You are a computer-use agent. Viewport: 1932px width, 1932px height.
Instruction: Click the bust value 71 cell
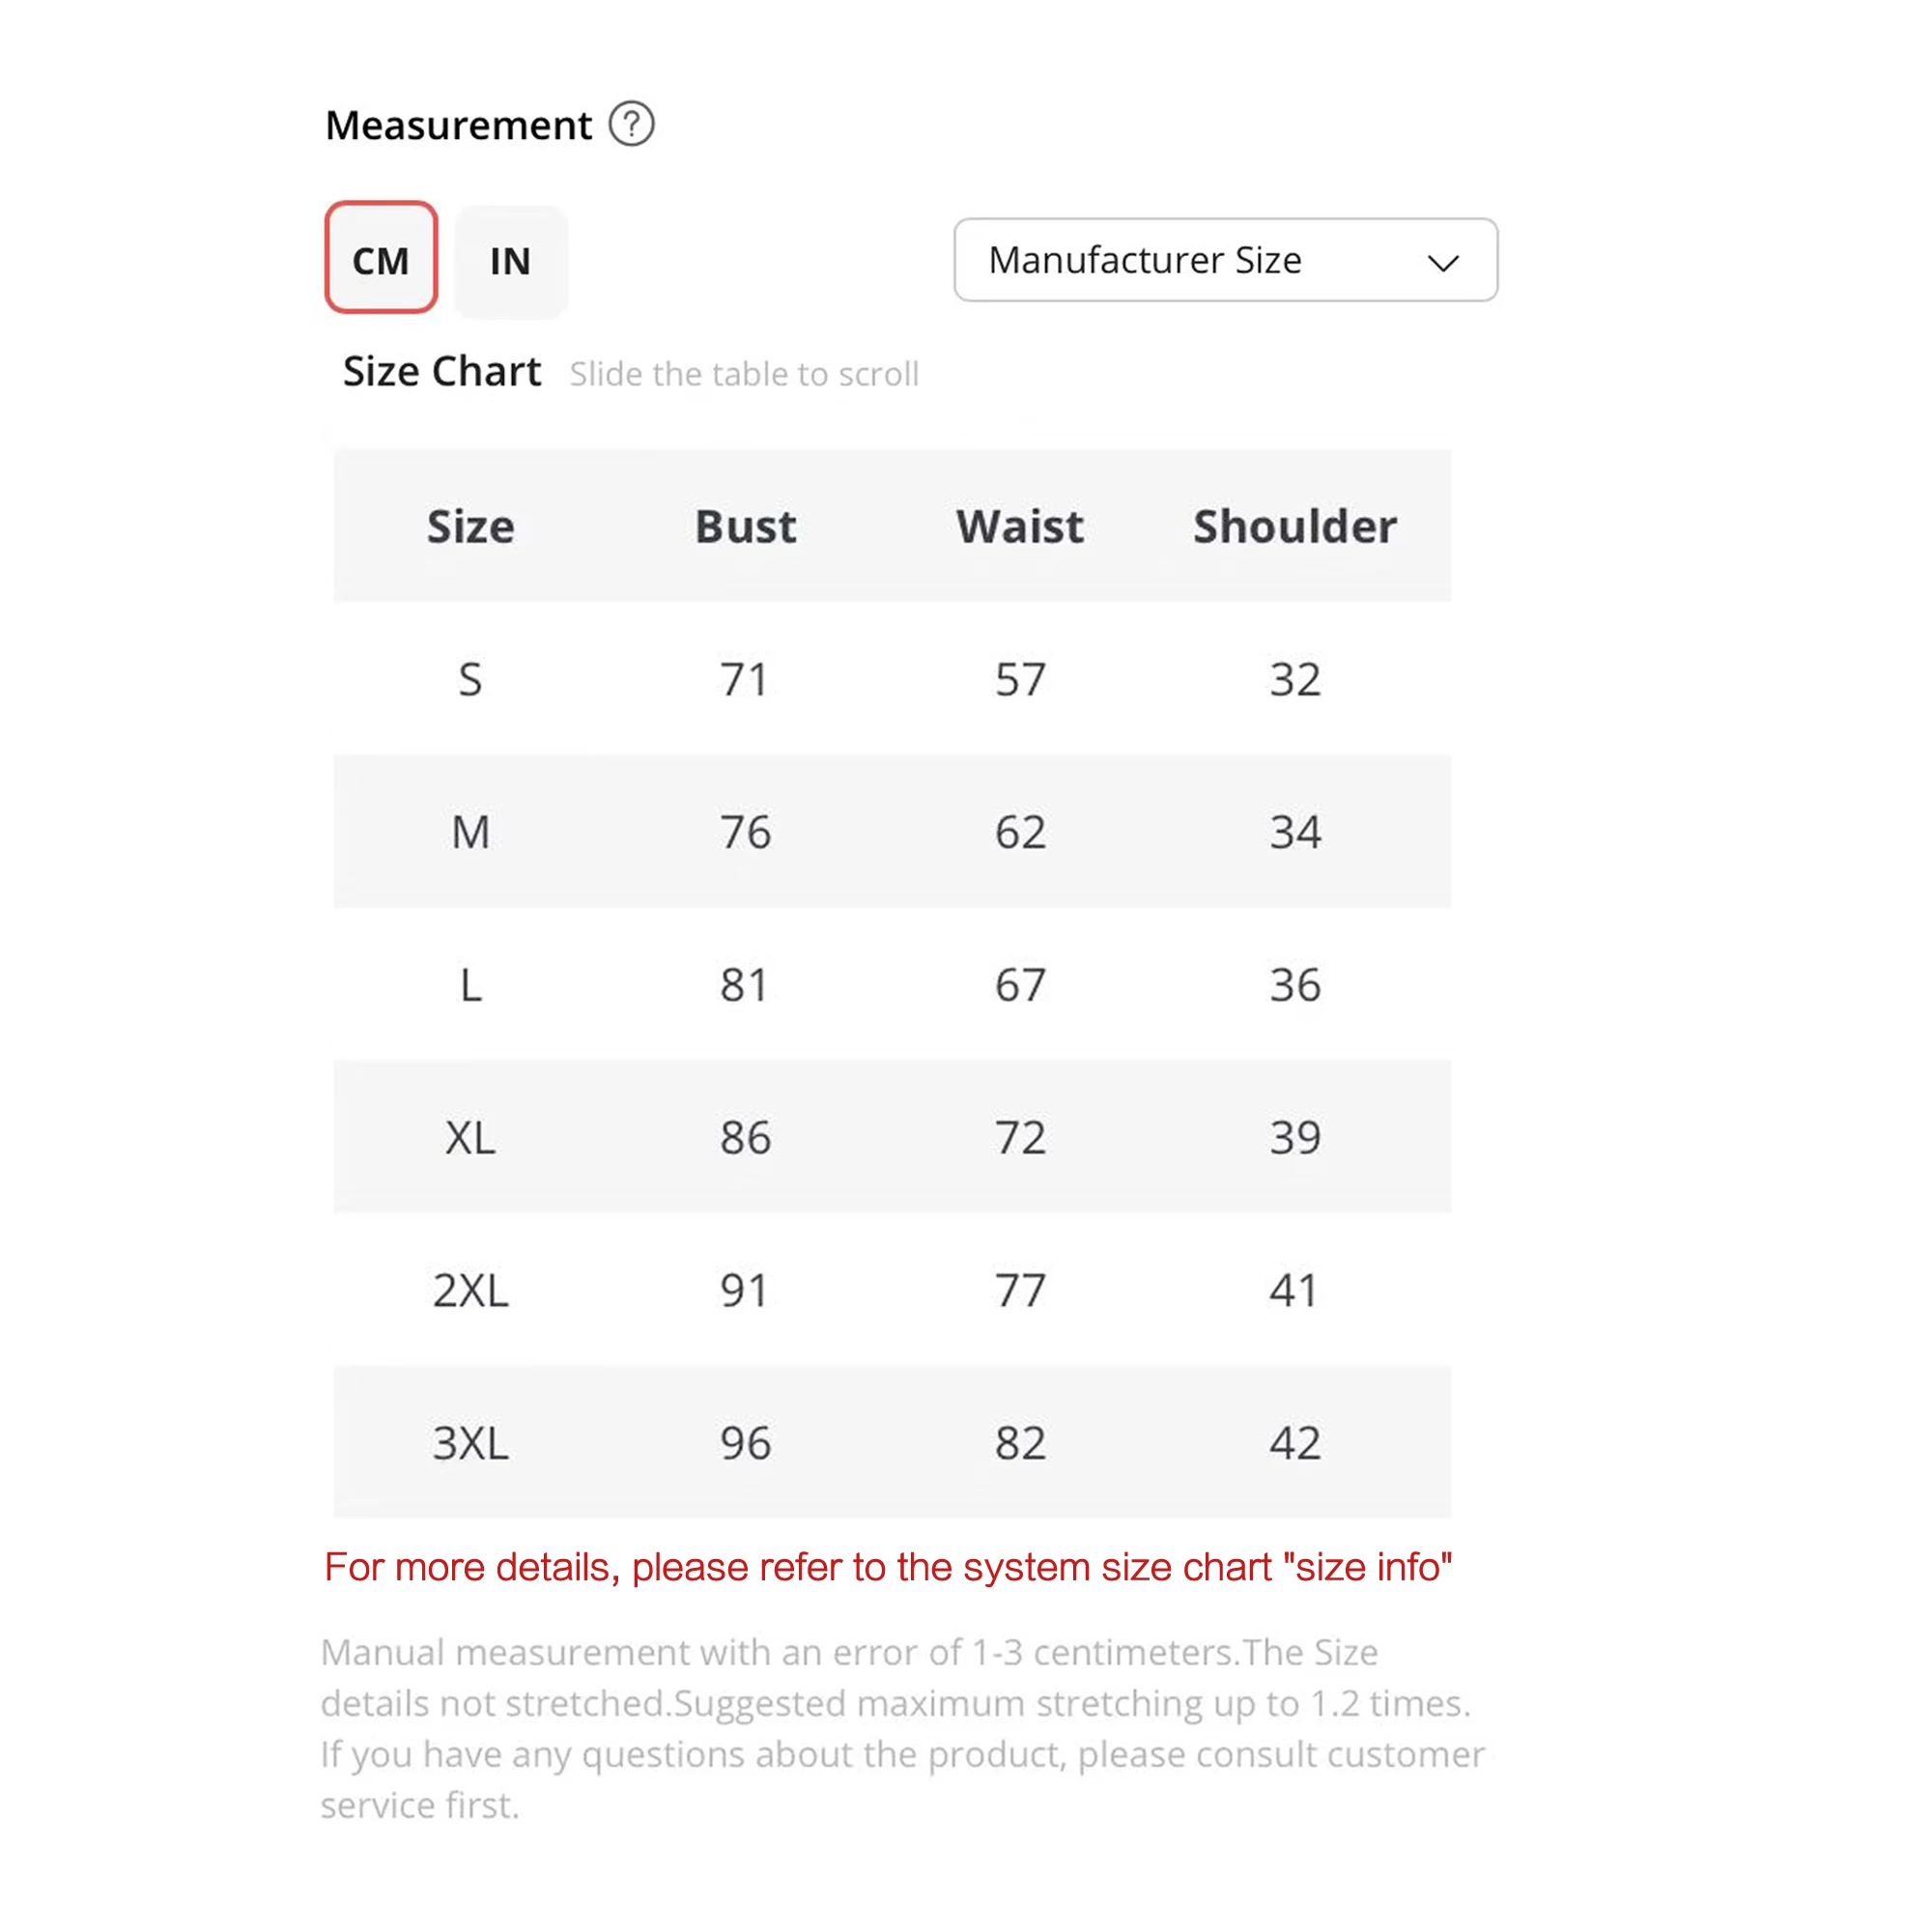pos(745,680)
